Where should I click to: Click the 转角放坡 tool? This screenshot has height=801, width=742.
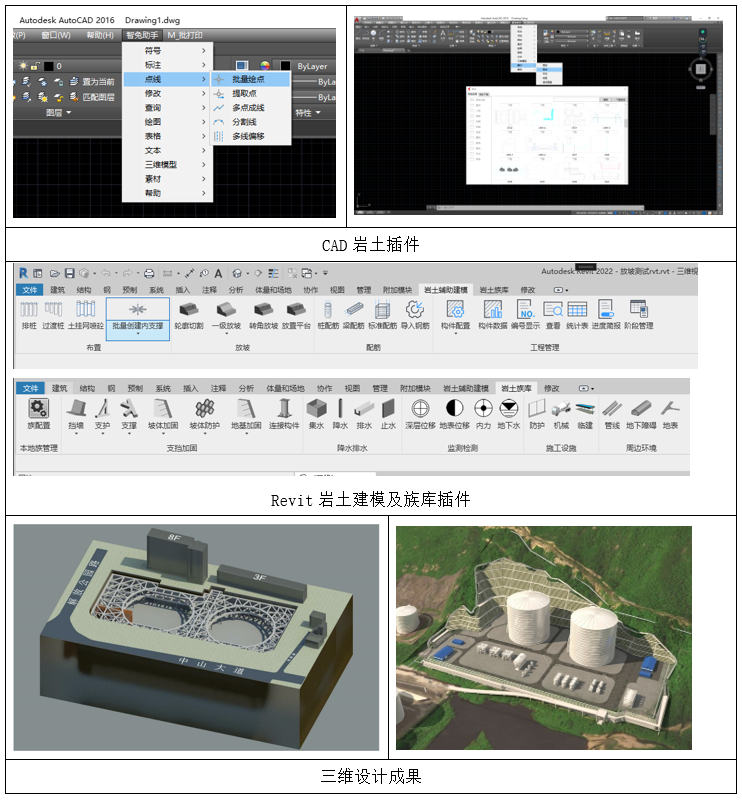(263, 315)
